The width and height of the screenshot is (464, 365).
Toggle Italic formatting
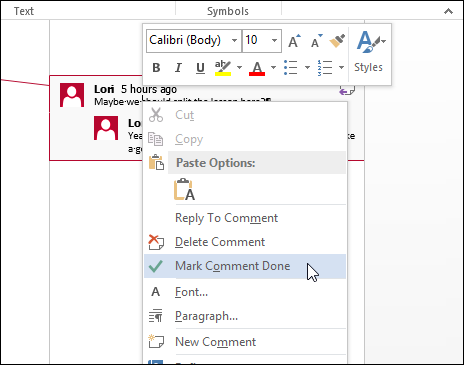[x=178, y=68]
